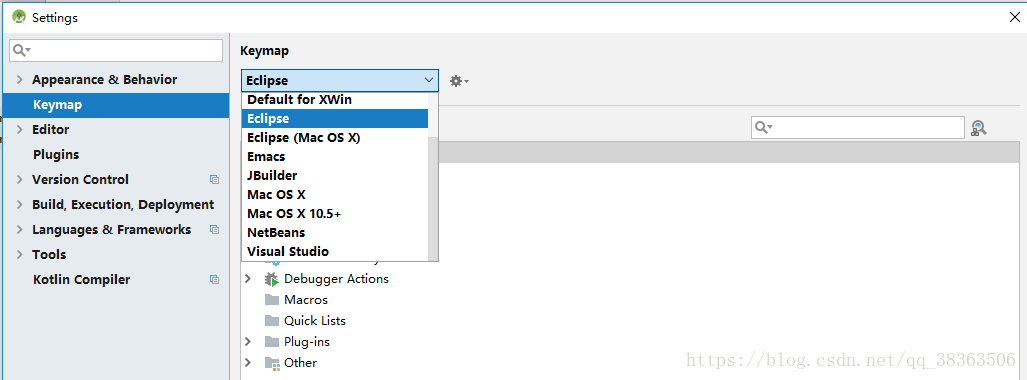Select the JBuilder keymap

pos(335,176)
